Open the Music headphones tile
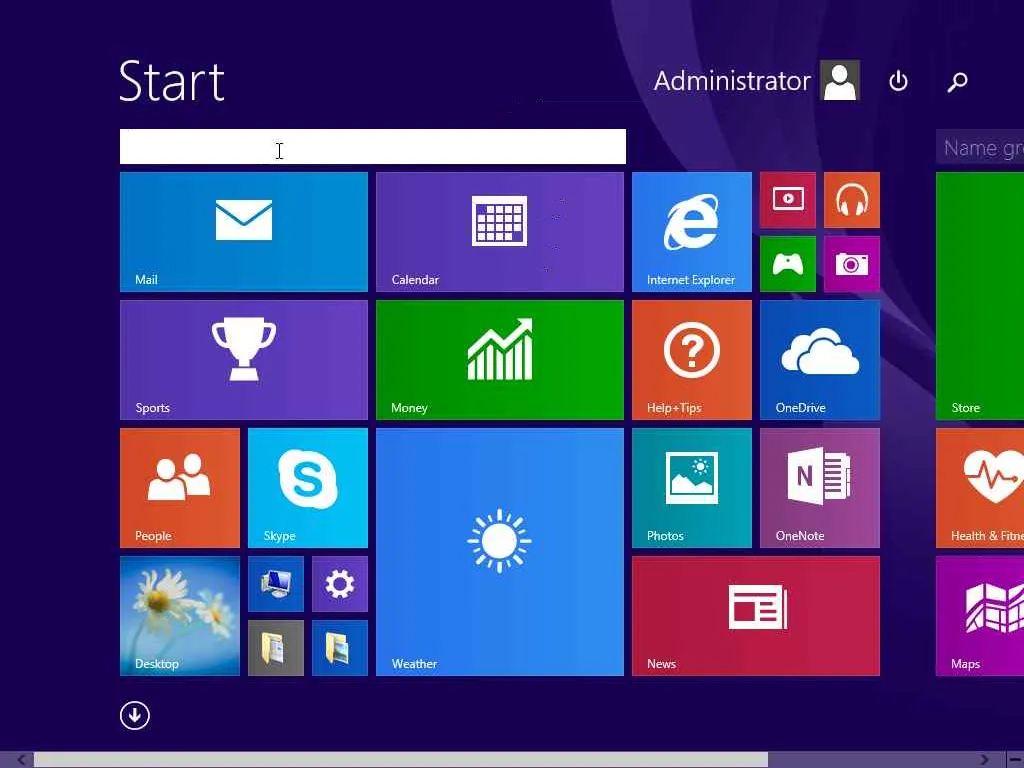This screenshot has width=1024, height=768. click(852, 200)
